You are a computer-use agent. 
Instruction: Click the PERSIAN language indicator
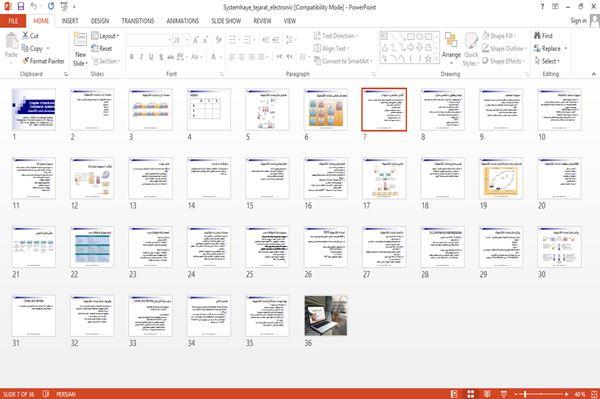66,394
